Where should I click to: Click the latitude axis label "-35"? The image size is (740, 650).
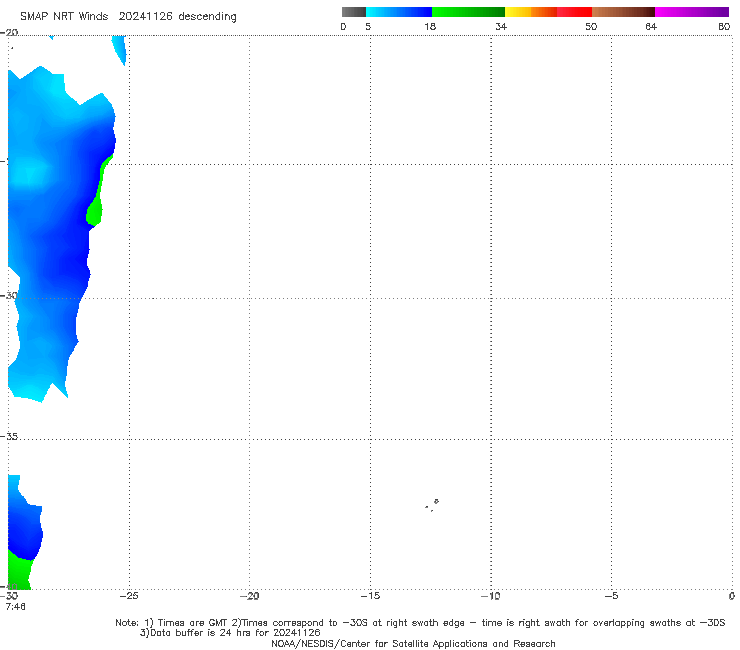(x=9, y=437)
